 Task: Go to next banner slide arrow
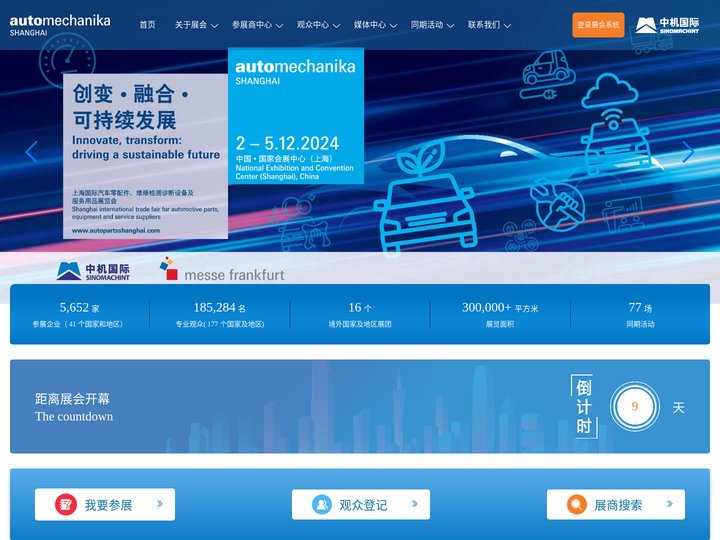pyautogui.click(x=688, y=152)
